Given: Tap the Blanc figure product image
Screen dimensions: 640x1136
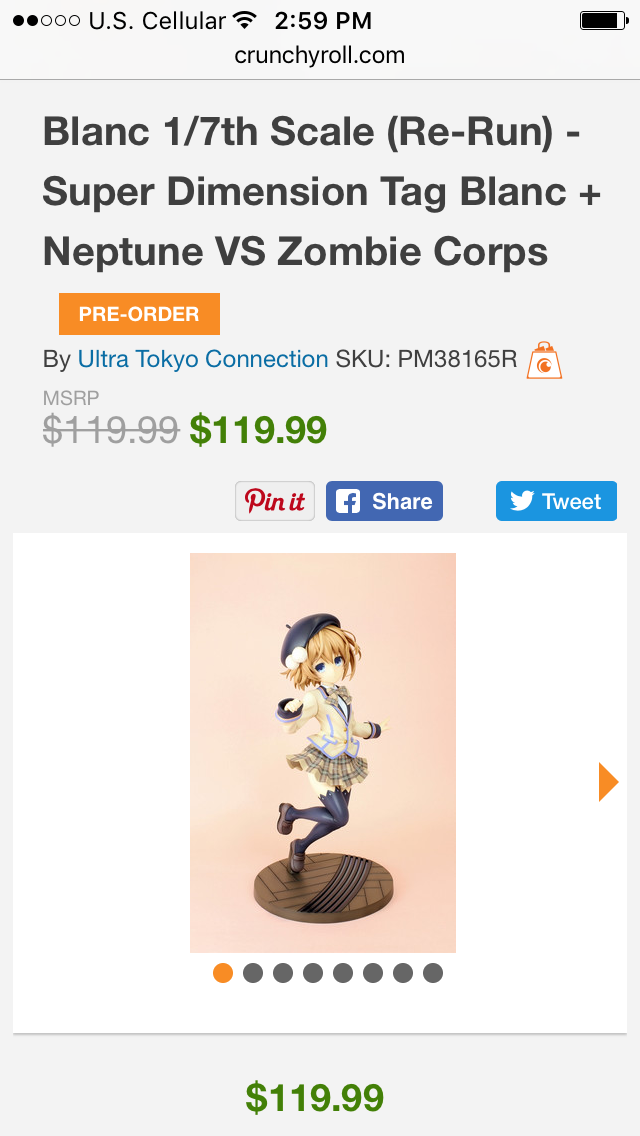Looking at the screenshot, I should click(x=322, y=752).
